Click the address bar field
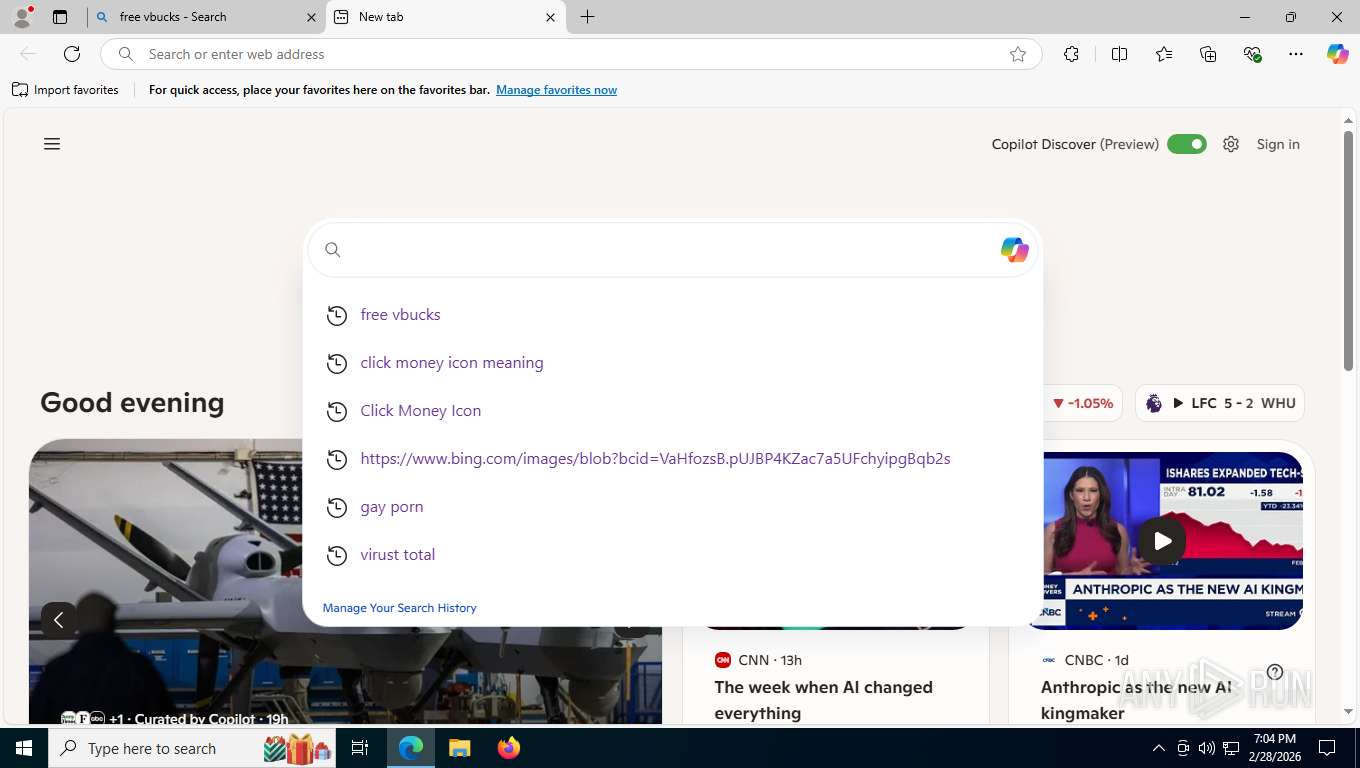The image size is (1360, 768). point(570,54)
